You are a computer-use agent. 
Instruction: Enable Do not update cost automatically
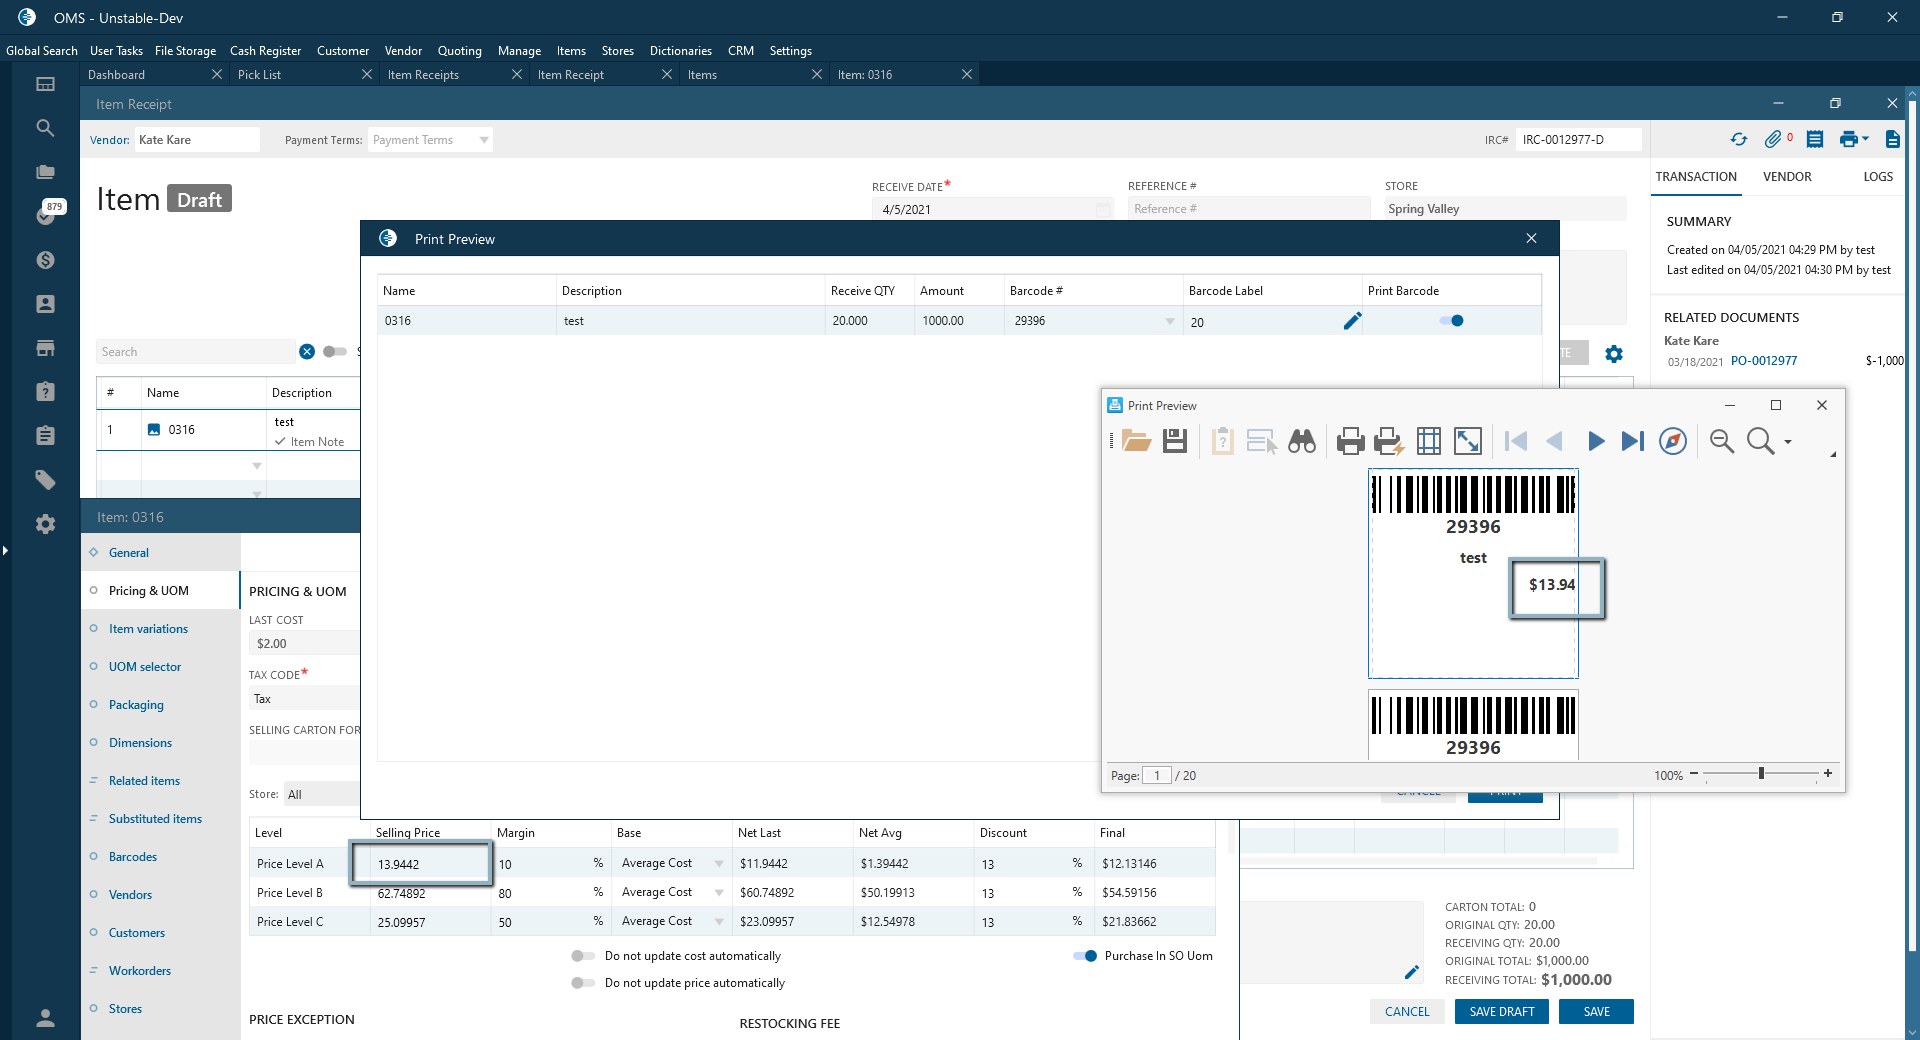[x=582, y=956]
